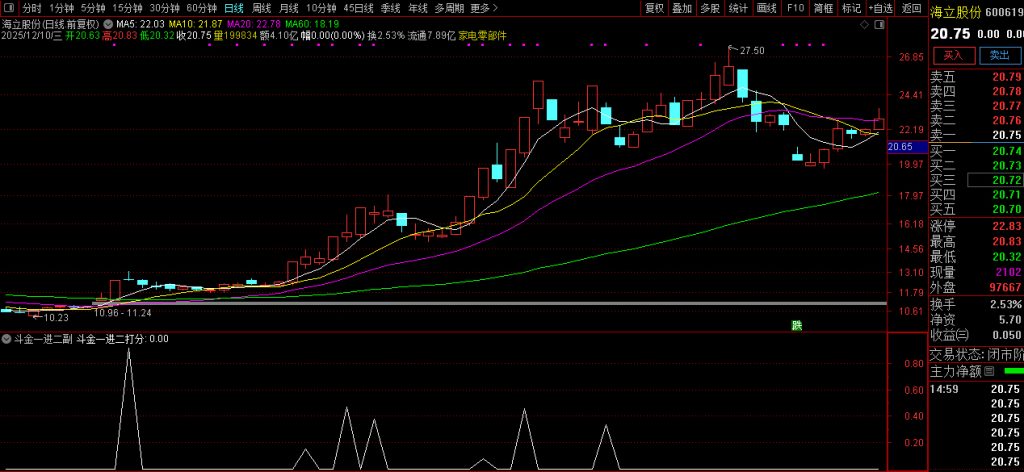
Task: Toggle 复权 price adjustment
Action: [654, 8]
